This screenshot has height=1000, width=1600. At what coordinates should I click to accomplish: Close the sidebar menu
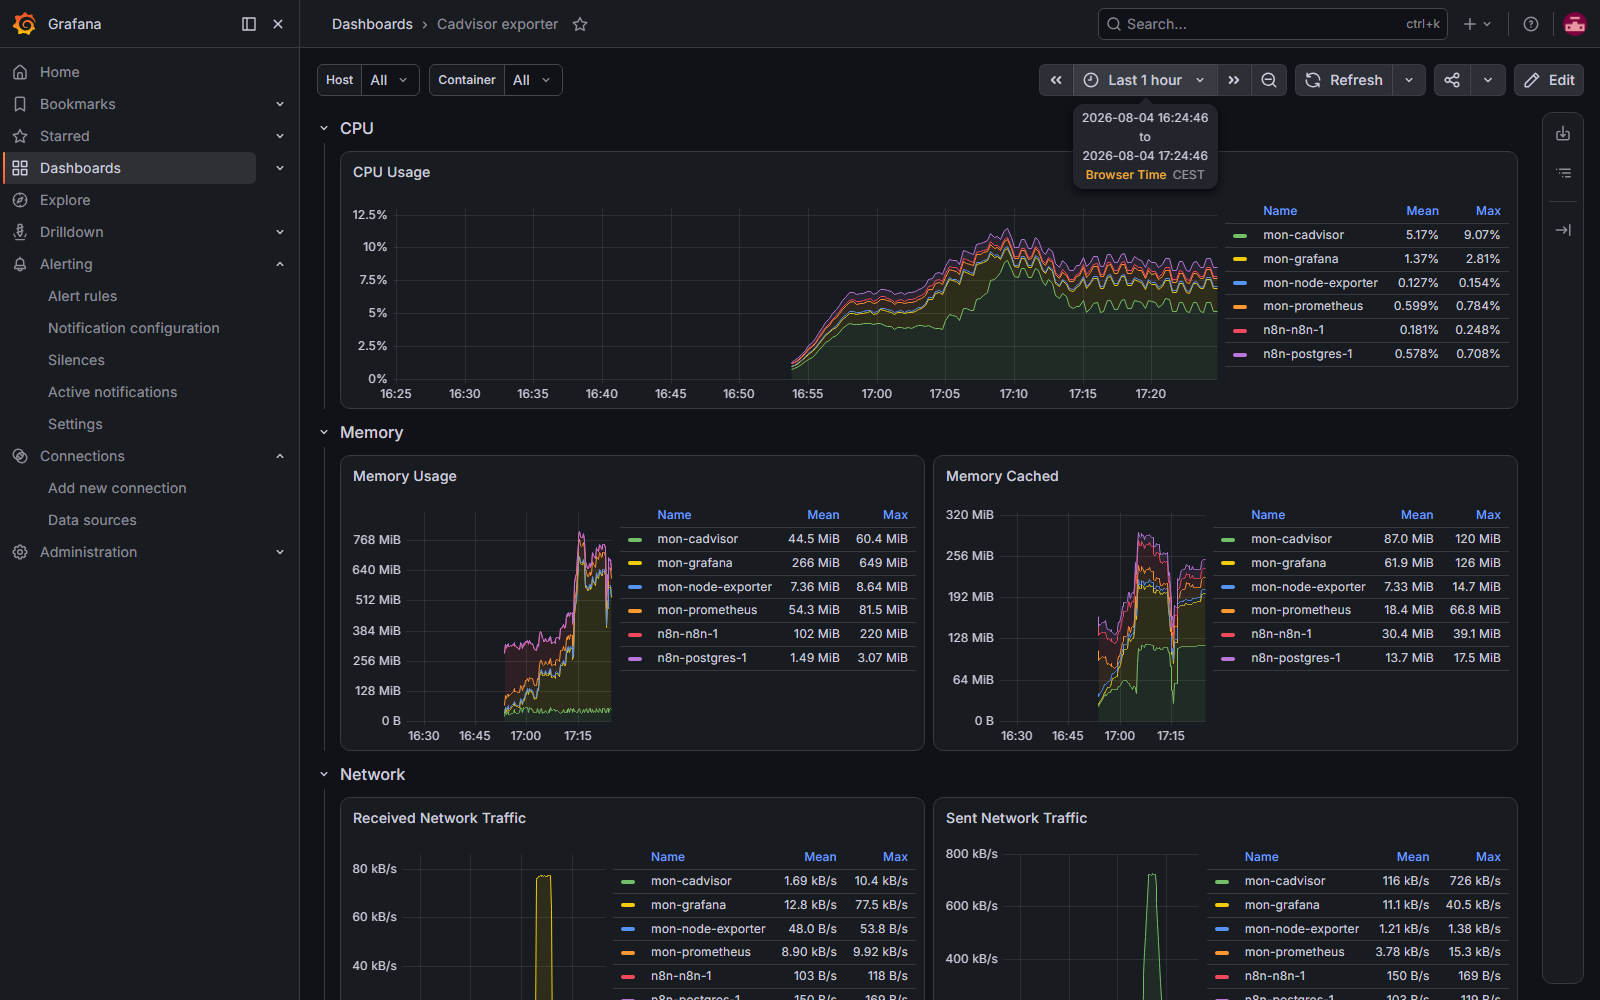278,24
